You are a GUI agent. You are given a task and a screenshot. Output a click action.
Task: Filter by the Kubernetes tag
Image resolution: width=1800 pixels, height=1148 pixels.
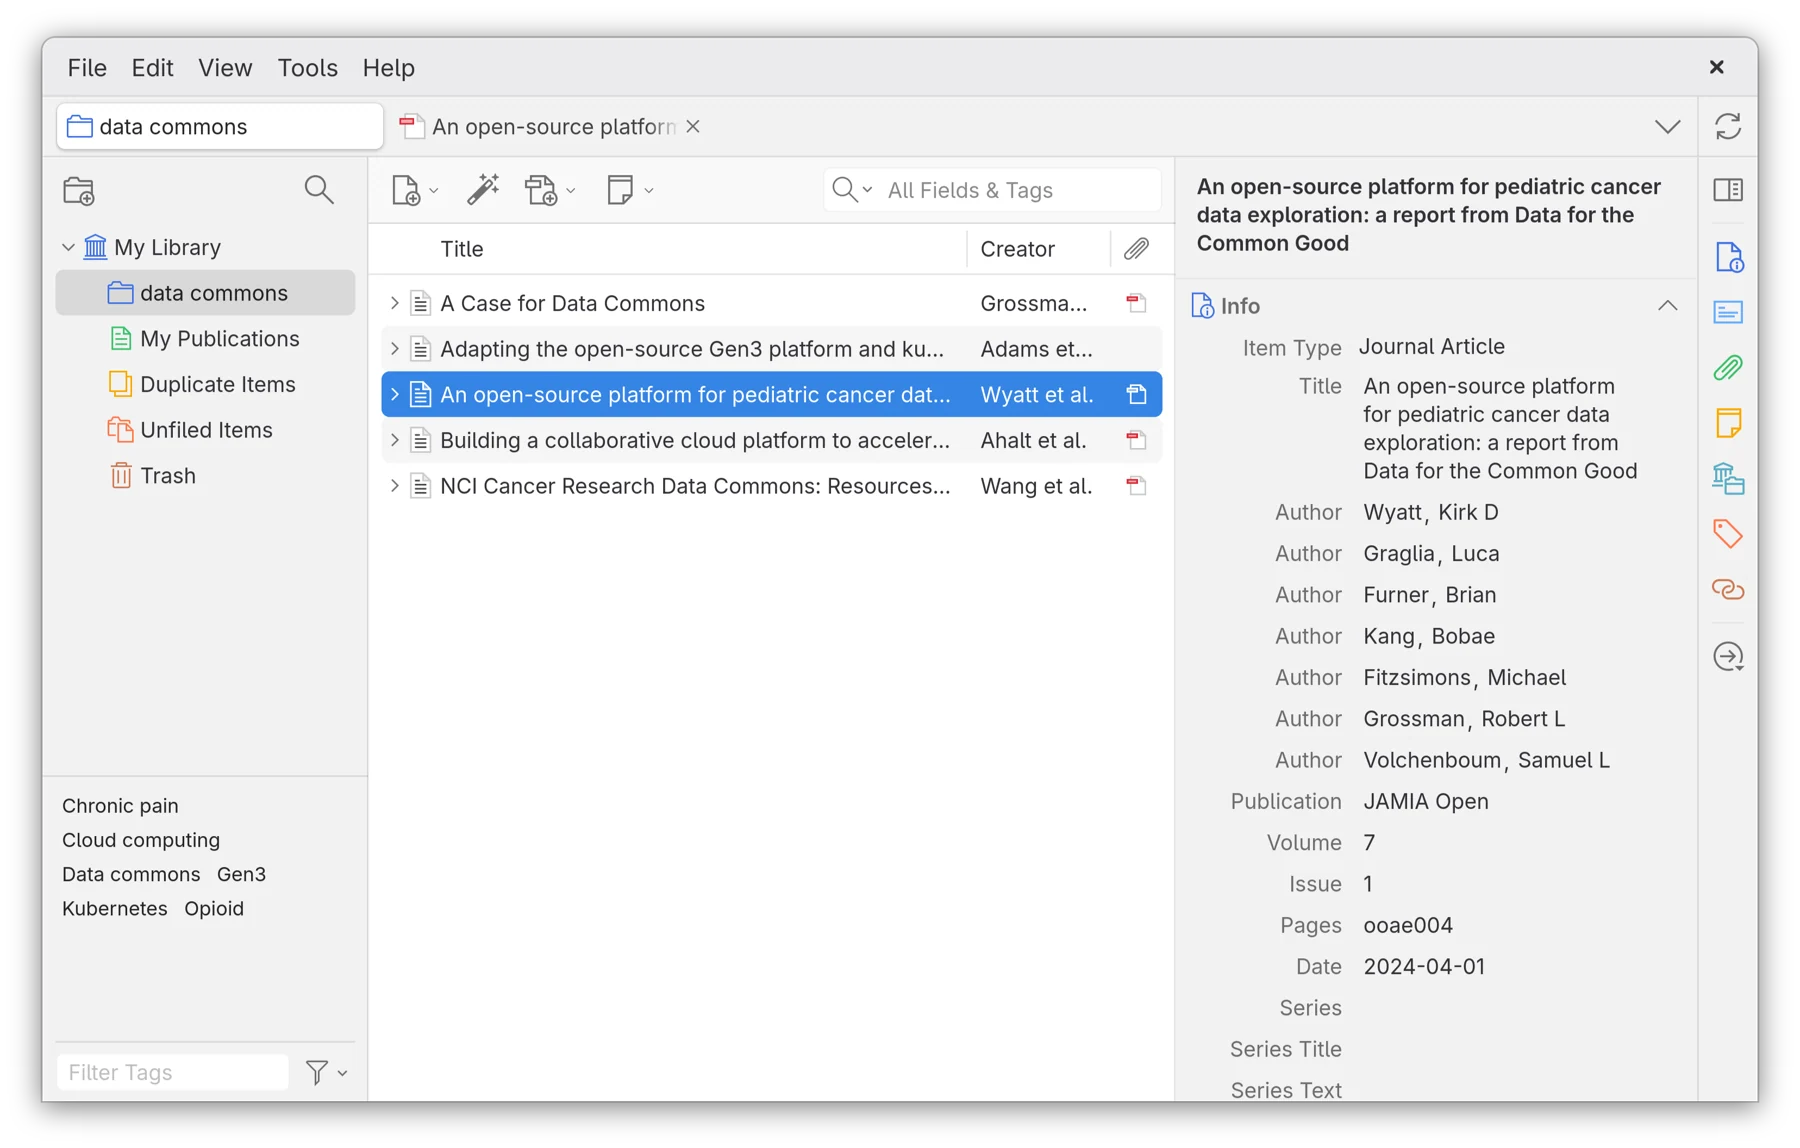tap(115, 909)
